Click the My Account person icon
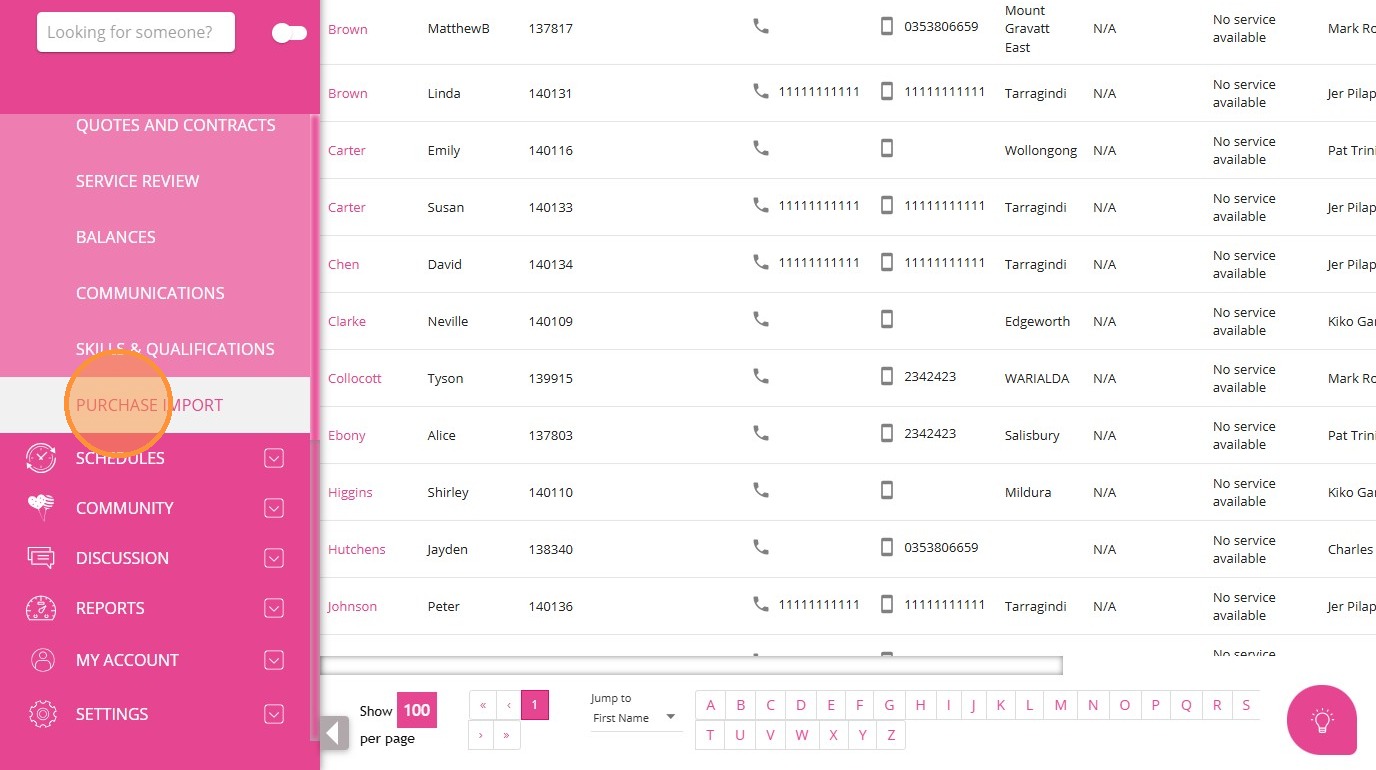The height and width of the screenshot is (770, 1376). (42, 660)
